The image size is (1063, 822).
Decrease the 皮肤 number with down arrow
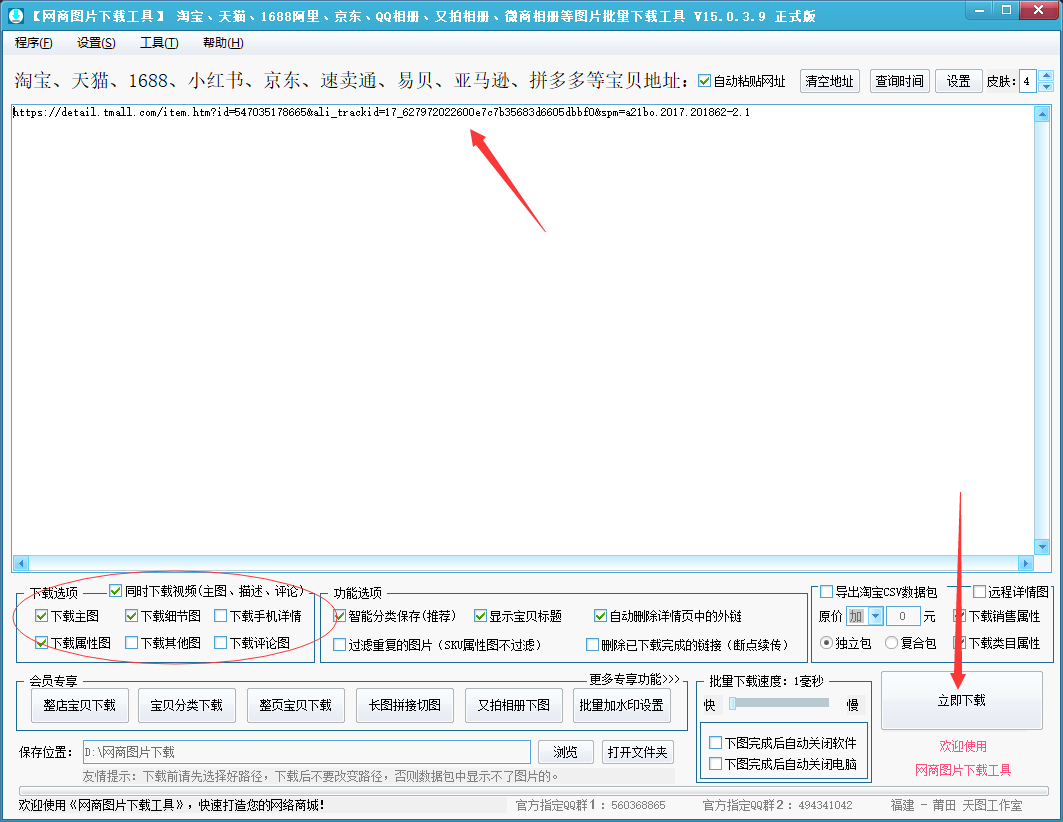click(1046, 87)
